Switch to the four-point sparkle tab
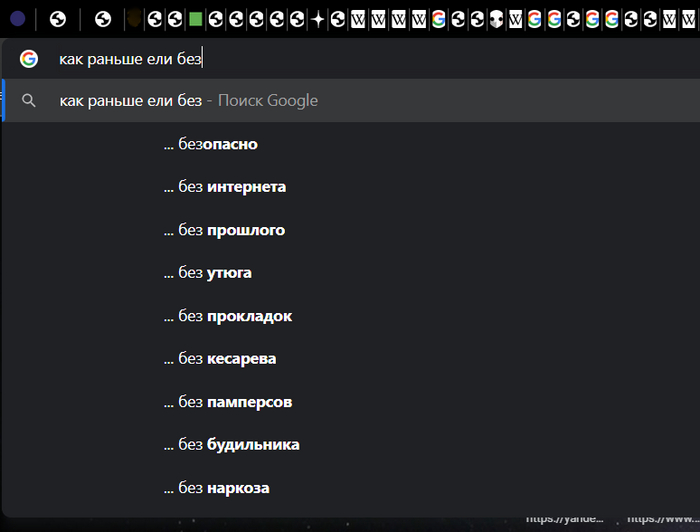The width and height of the screenshot is (700, 532). click(x=318, y=18)
